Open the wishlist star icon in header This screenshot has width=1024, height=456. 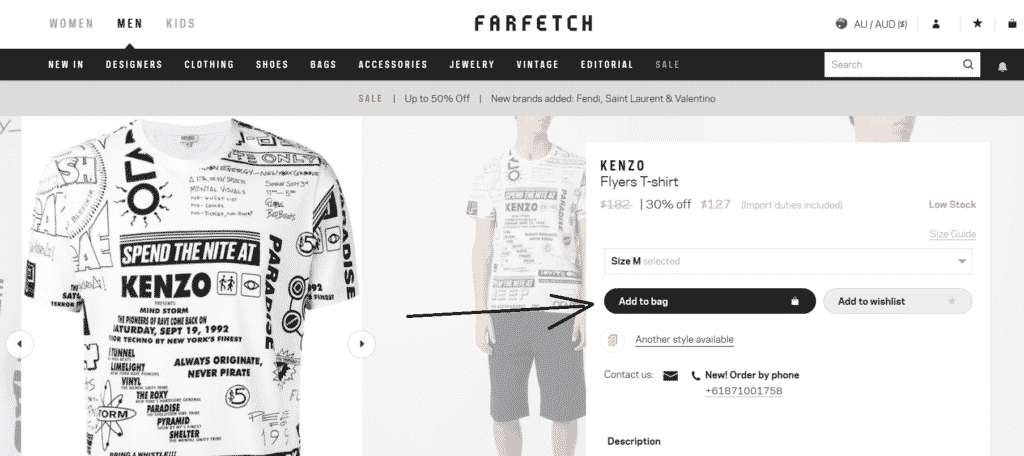(977, 24)
